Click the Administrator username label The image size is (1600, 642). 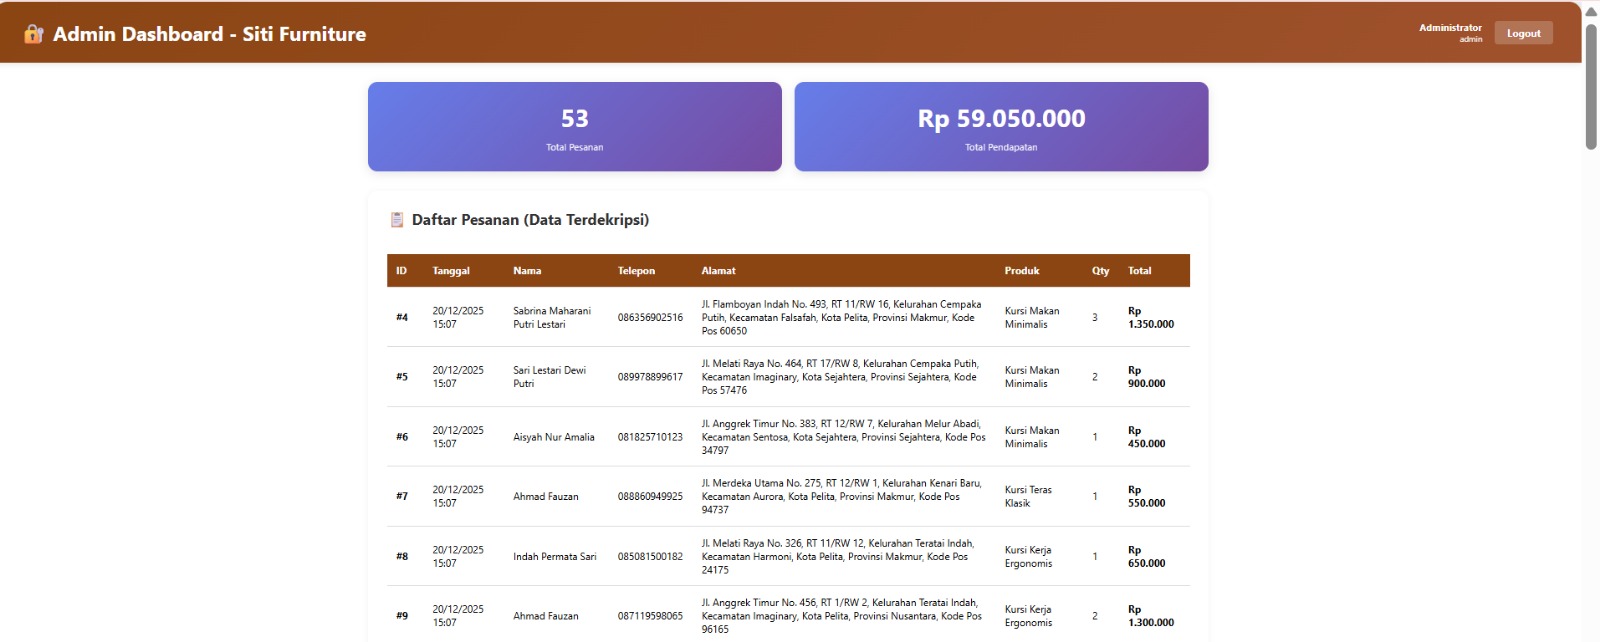(x=1450, y=28)
